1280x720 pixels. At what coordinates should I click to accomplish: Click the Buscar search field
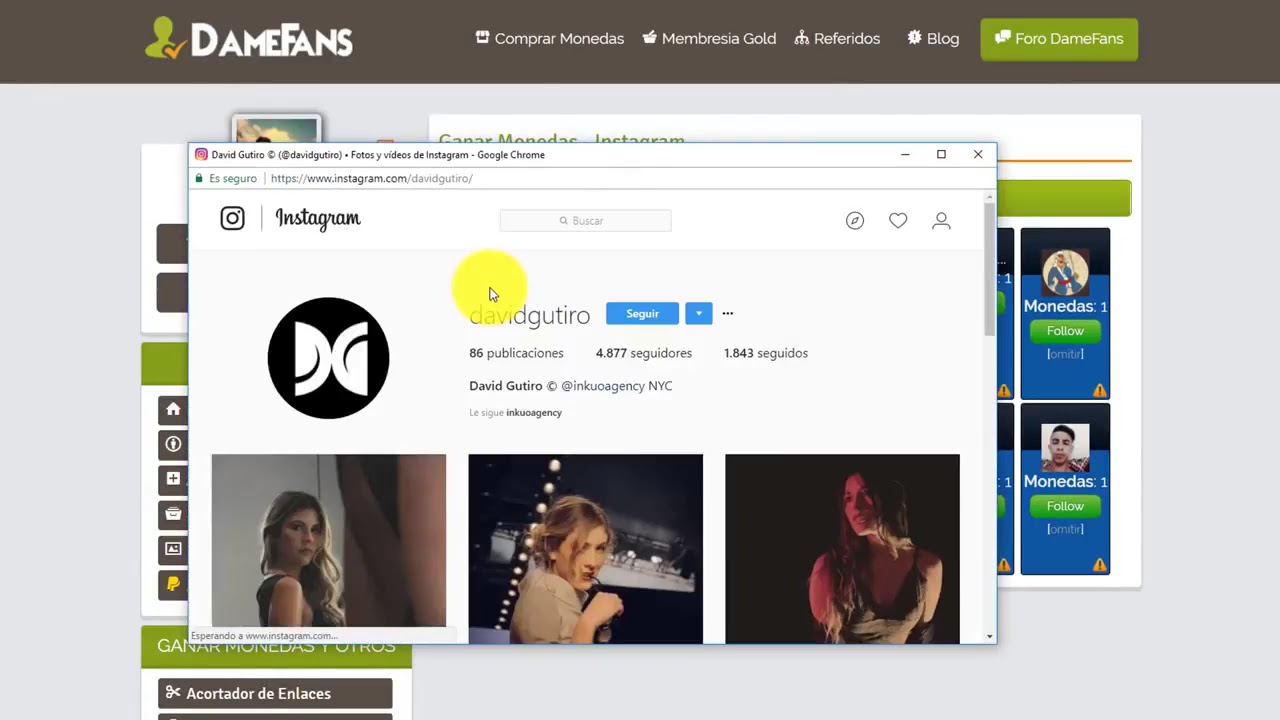pyautogui.click(x=585, y=220)
